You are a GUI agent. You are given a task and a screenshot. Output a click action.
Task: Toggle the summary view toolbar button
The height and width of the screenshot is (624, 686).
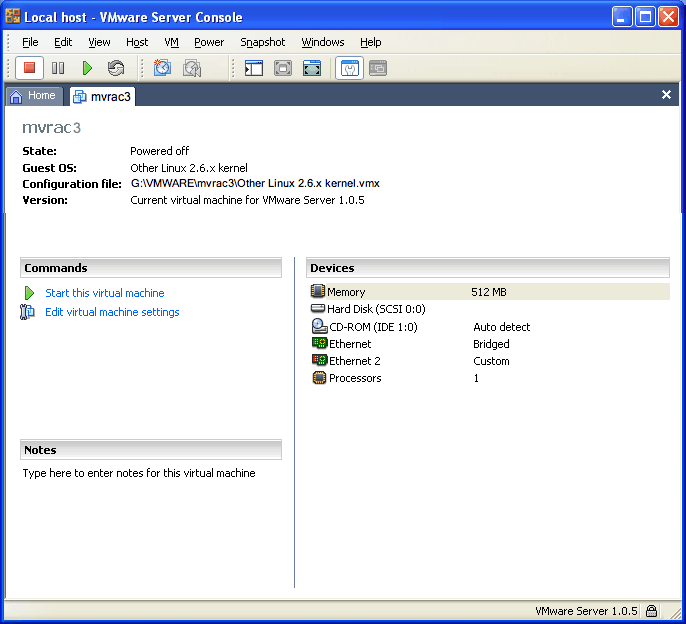point(349,68)
